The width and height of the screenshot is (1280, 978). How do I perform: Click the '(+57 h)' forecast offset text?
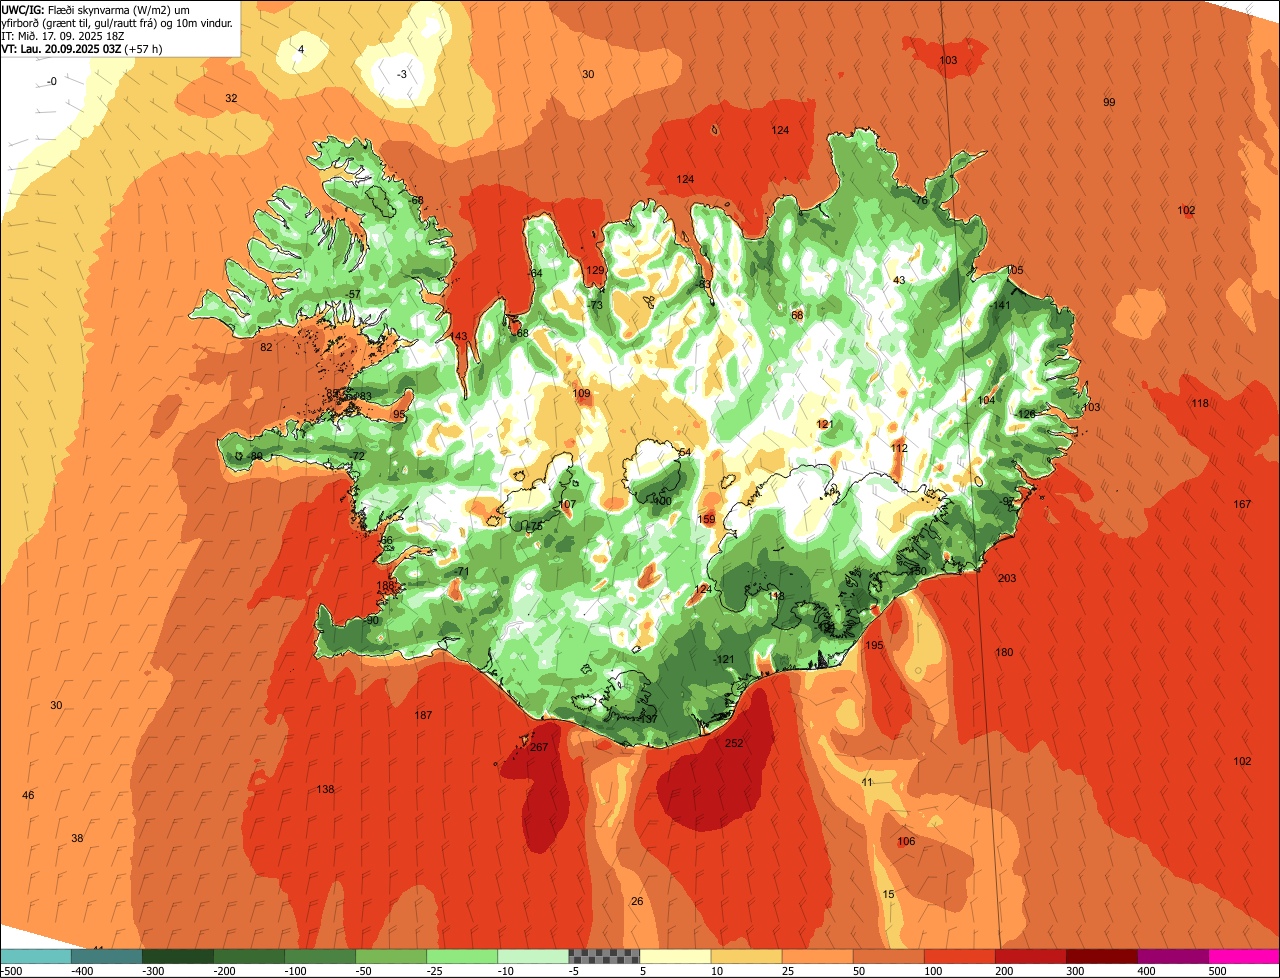(144, 48)
